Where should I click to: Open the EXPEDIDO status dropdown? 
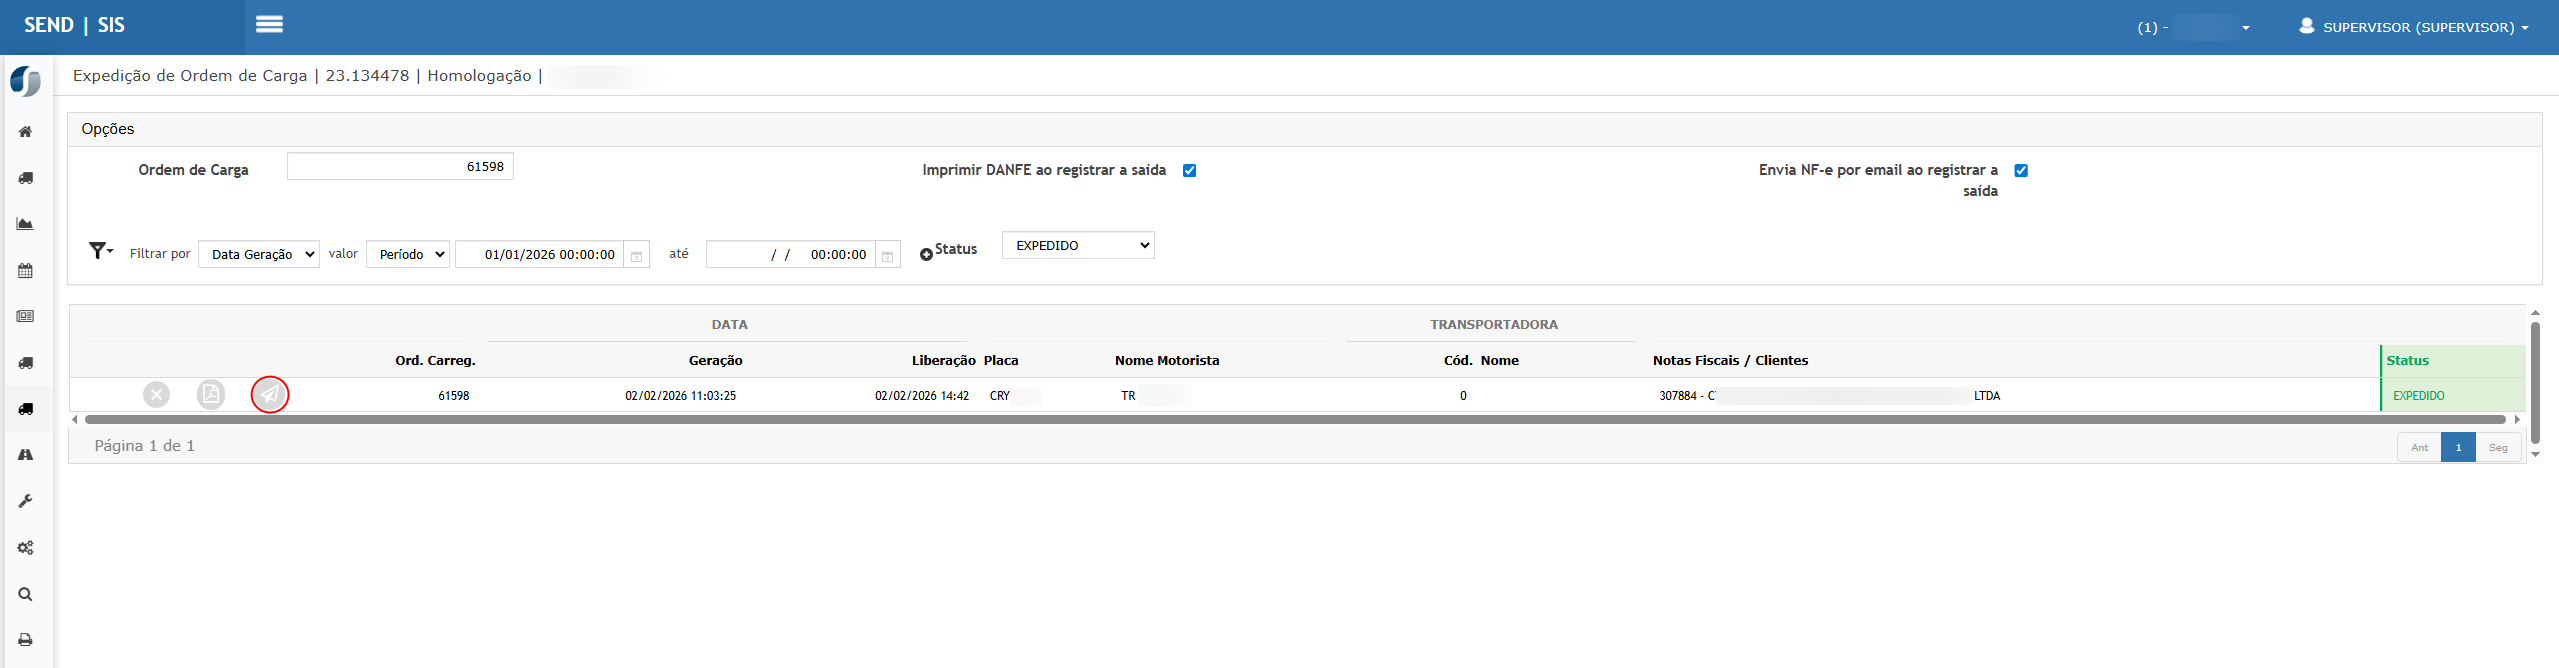click(1078, 246)
